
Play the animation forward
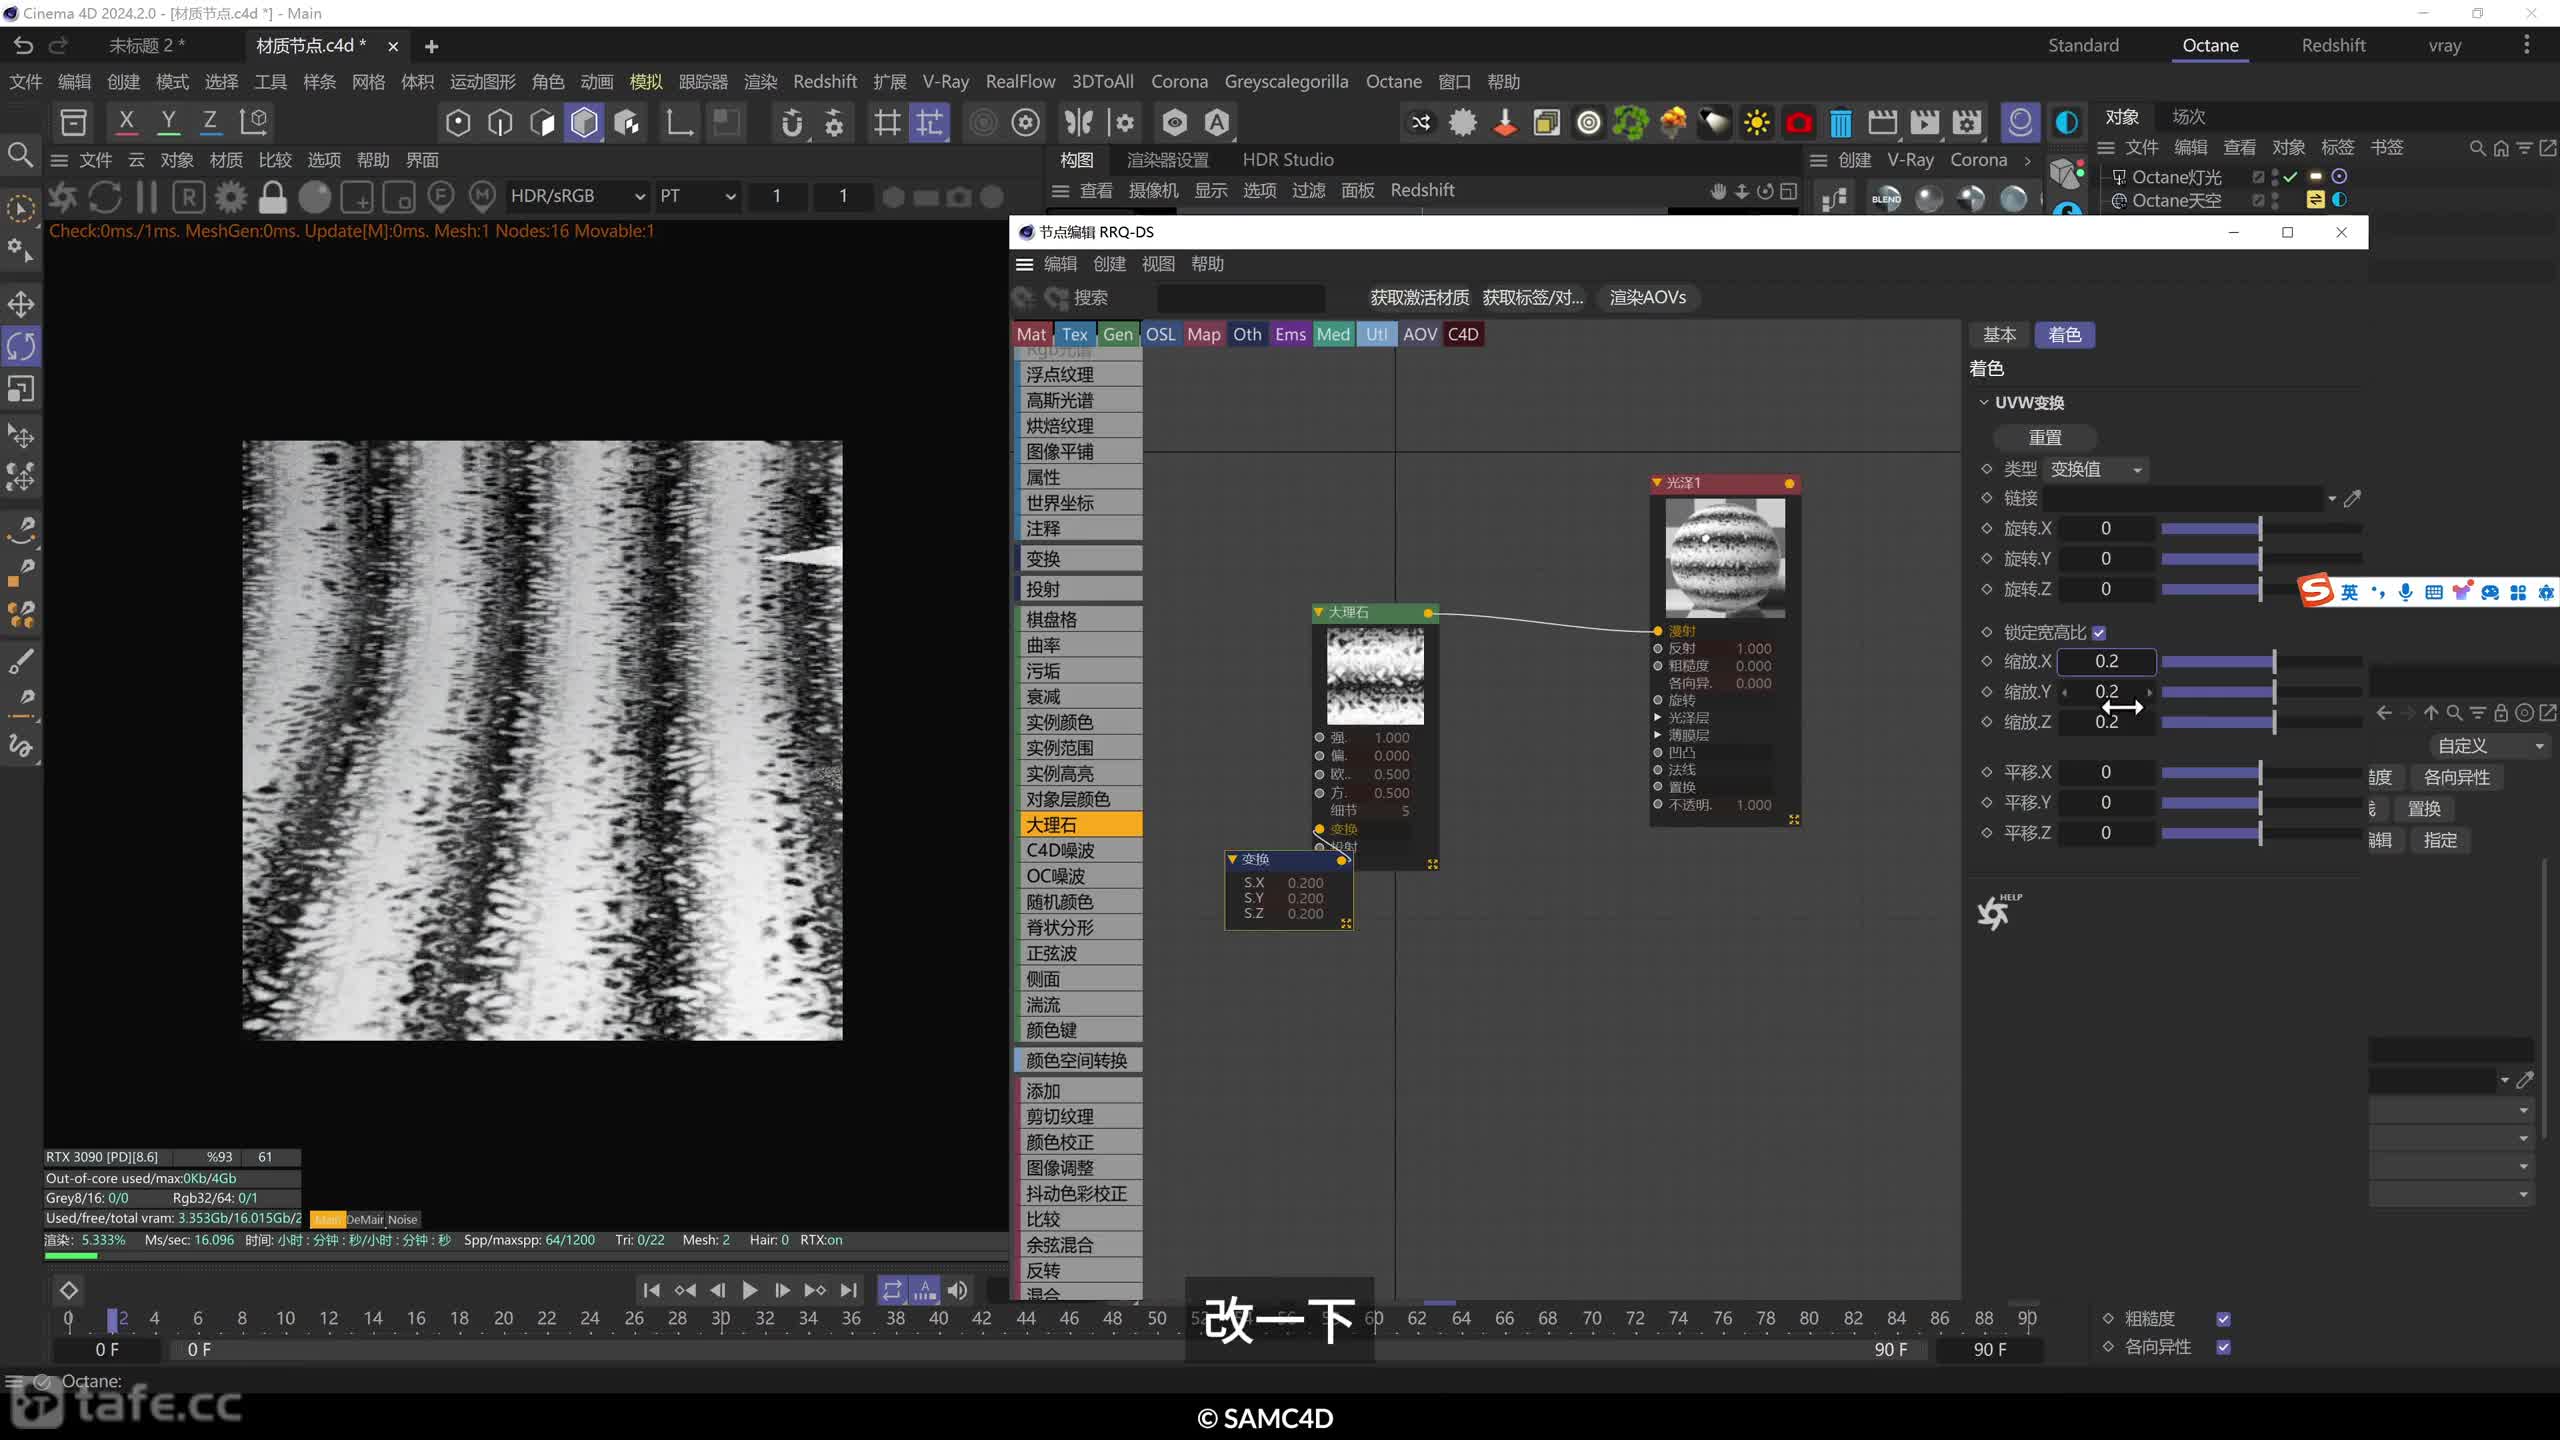[749, 1290]
